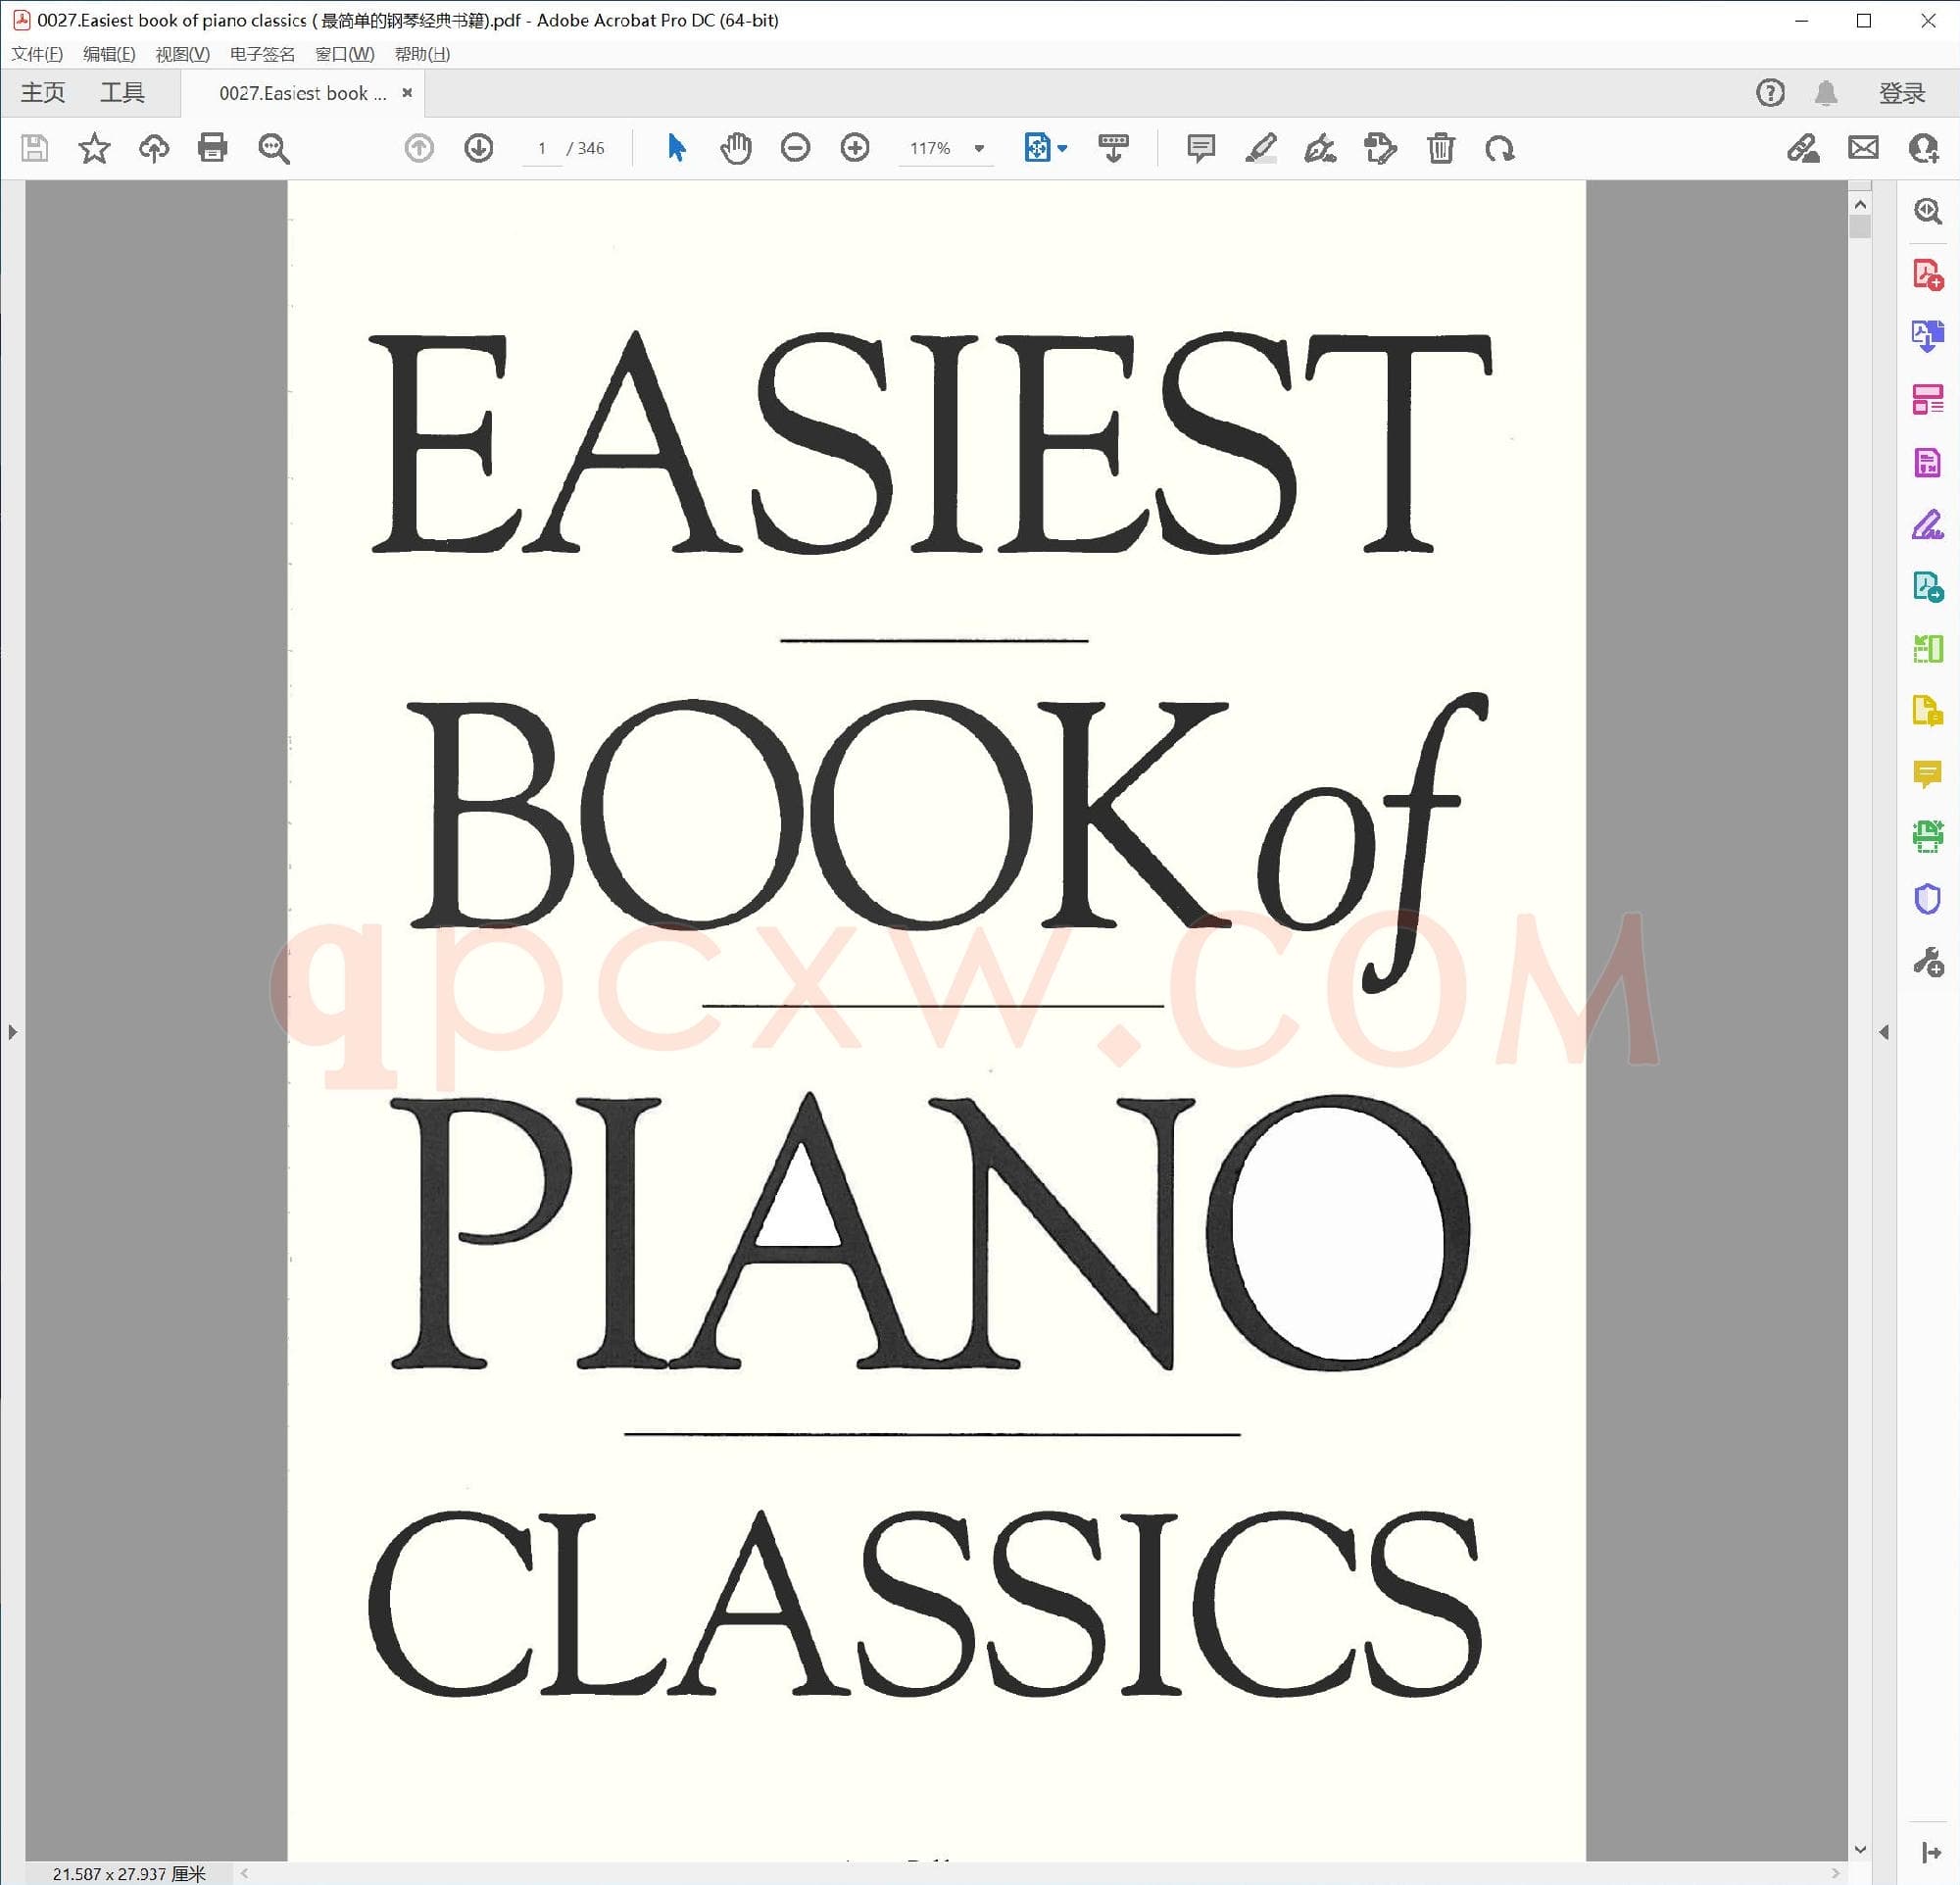Activate the Selection arrow tool
Image resolution: width=1960 pixels, height=1885 pixels.
point(676,148)
